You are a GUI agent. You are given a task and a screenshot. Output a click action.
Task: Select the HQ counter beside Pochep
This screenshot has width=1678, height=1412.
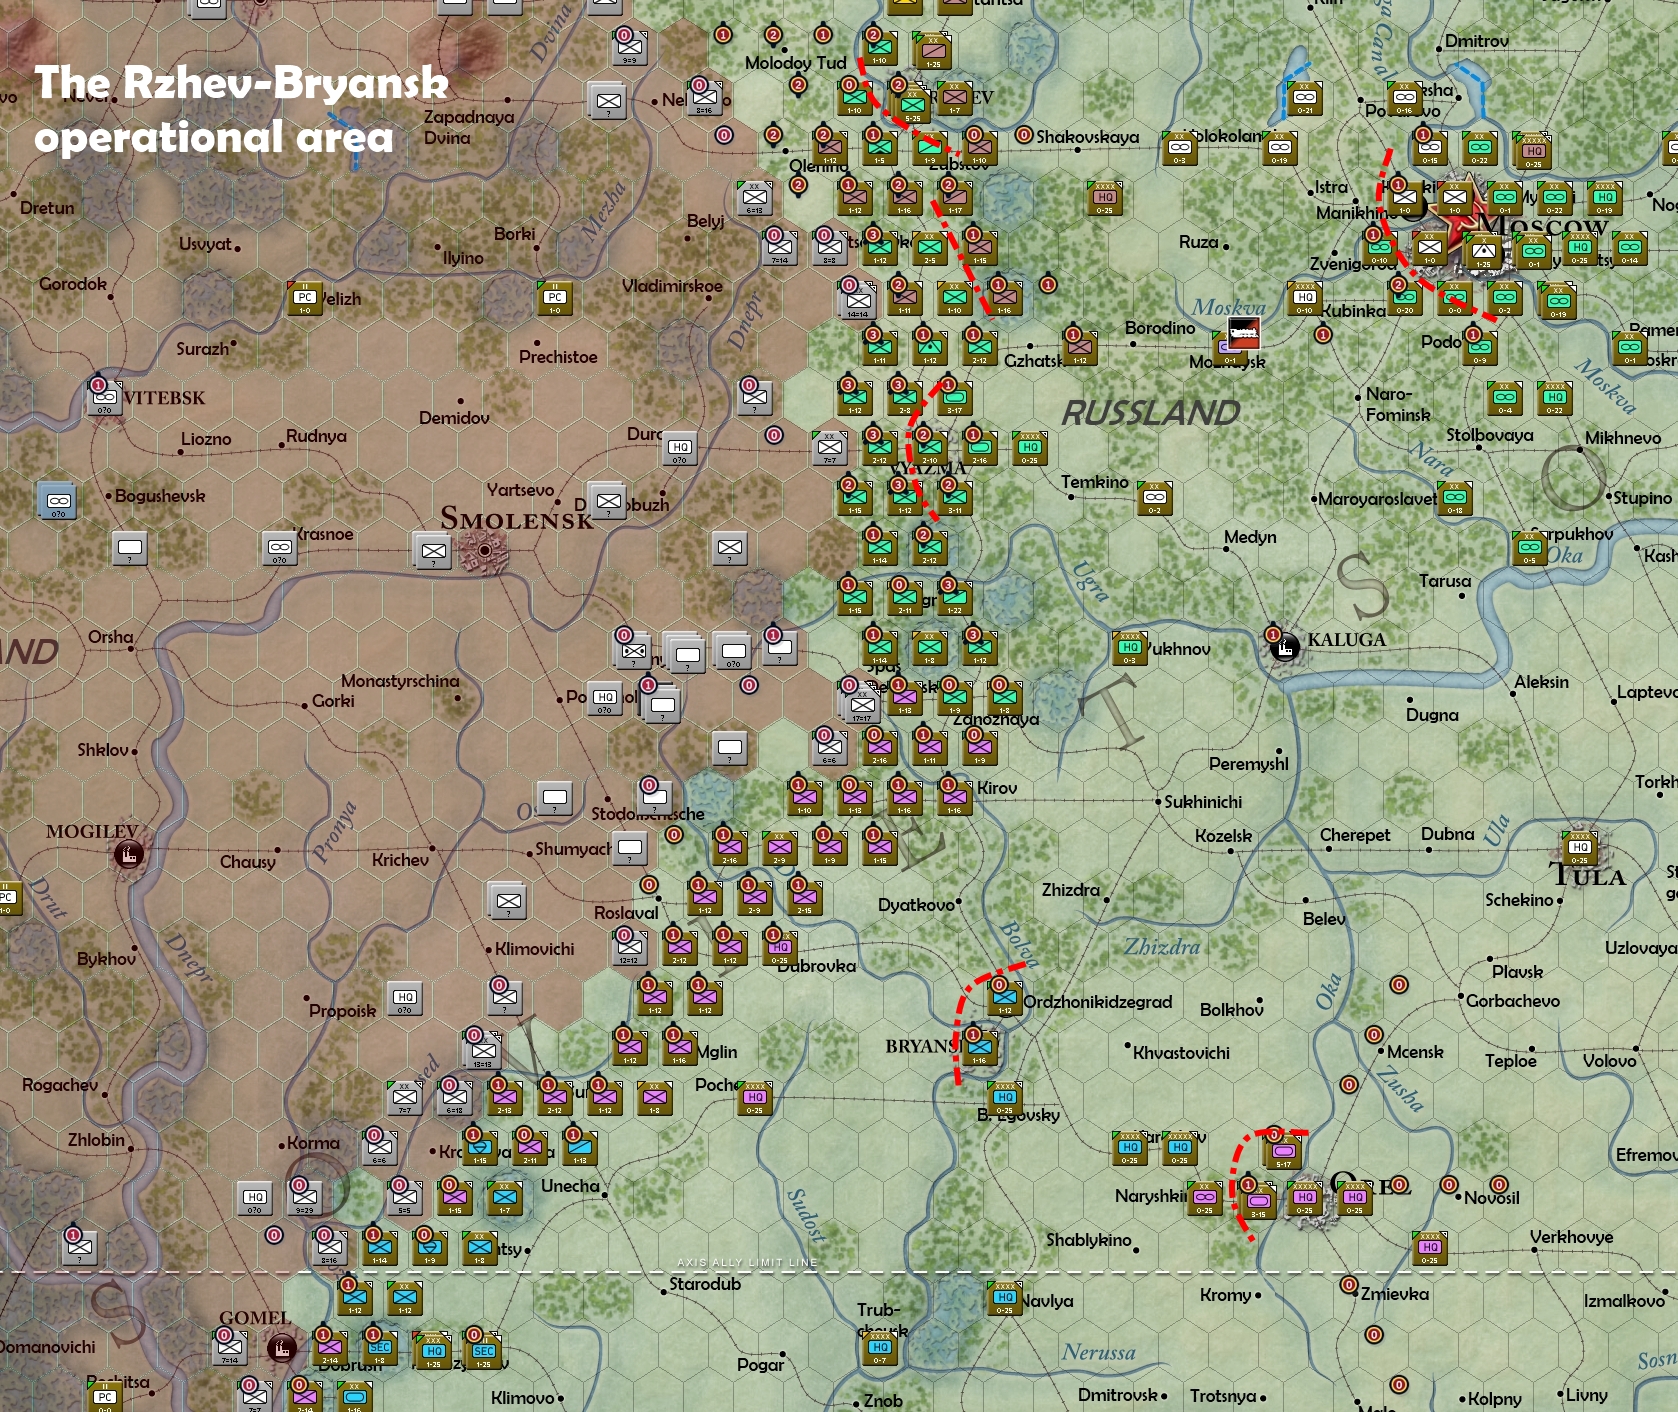click(x=755, y=1098)
